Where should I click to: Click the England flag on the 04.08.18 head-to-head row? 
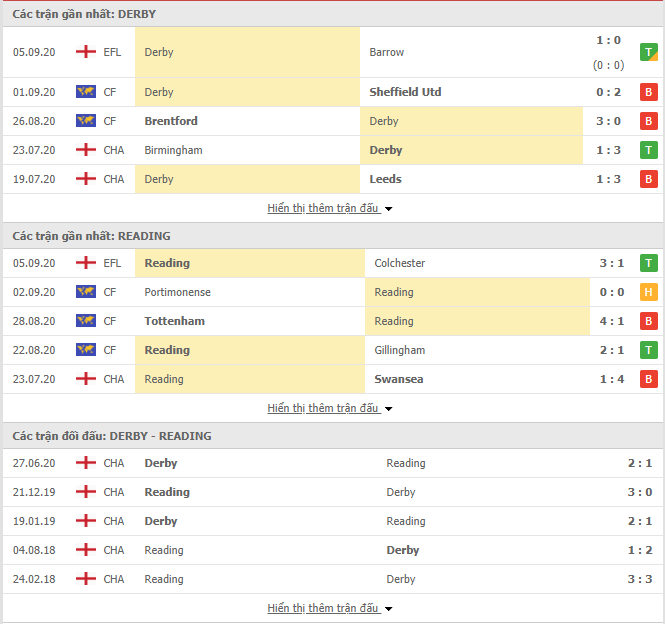(86, 549)
